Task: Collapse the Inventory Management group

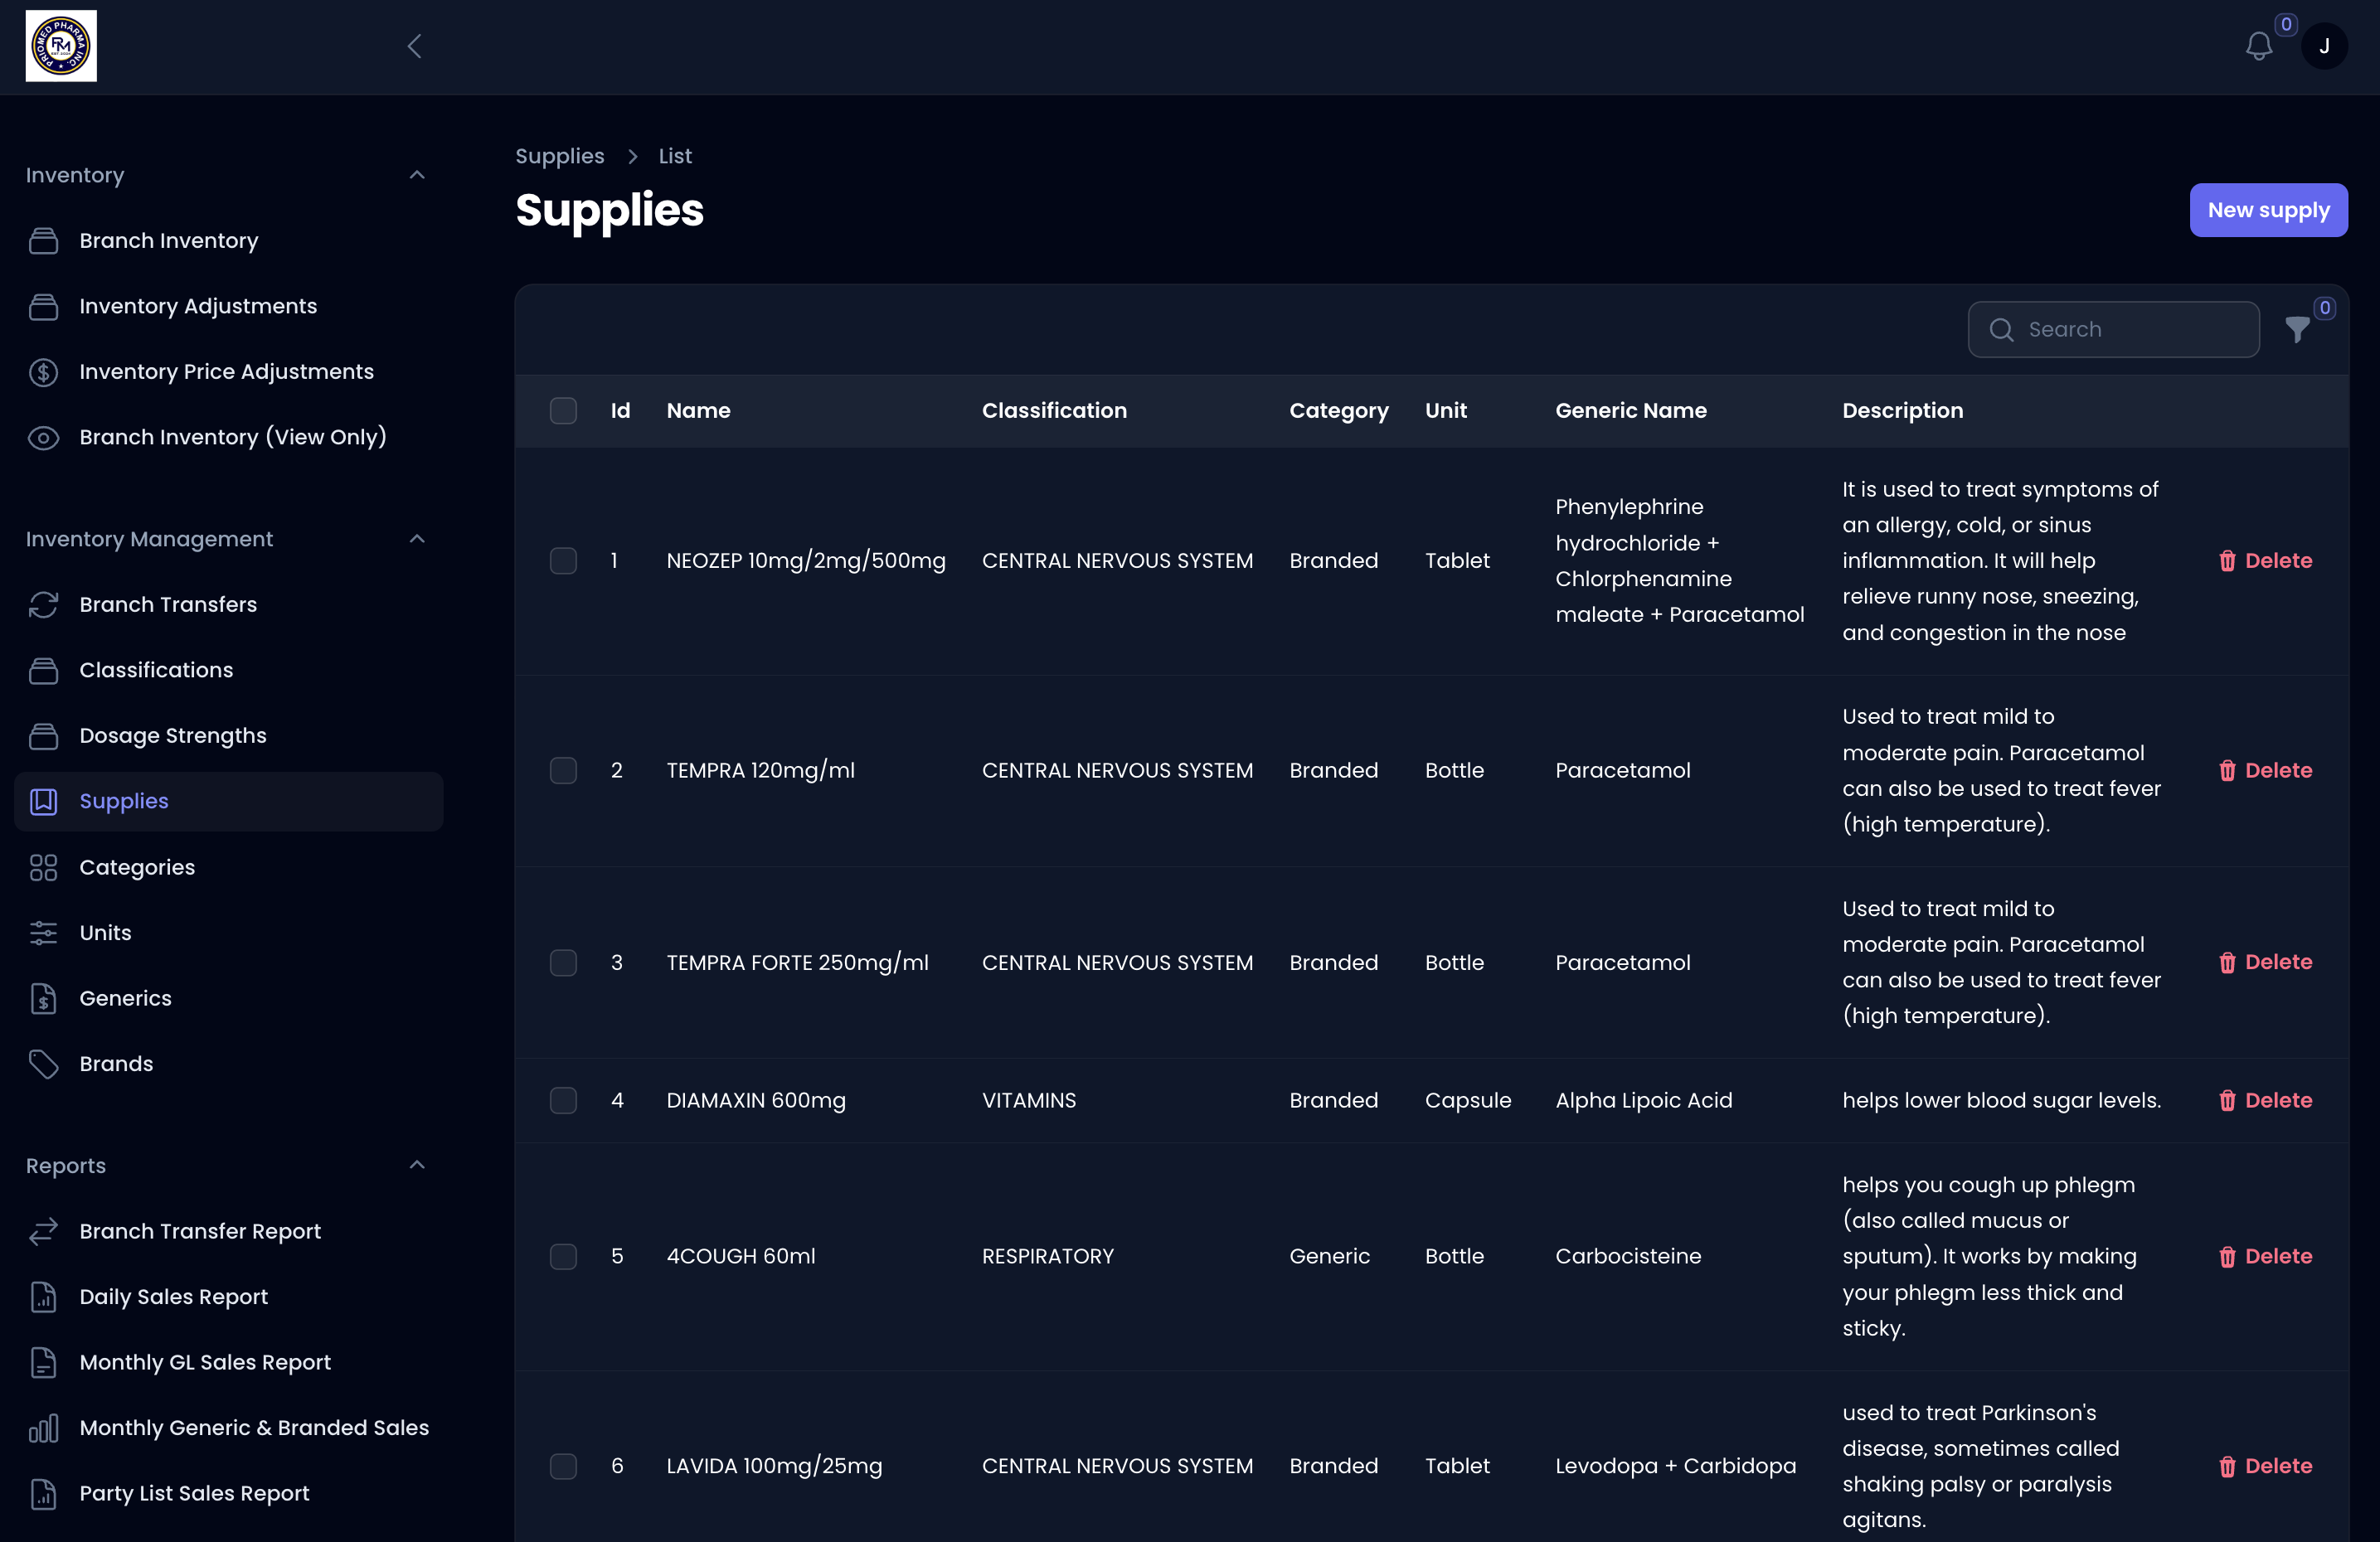Action: coord(417,538)
